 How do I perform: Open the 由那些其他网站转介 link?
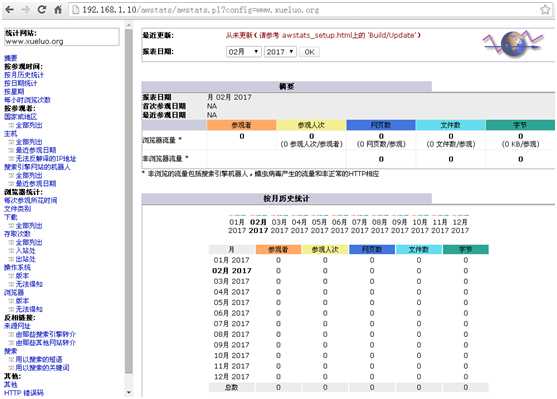point(45,343)
